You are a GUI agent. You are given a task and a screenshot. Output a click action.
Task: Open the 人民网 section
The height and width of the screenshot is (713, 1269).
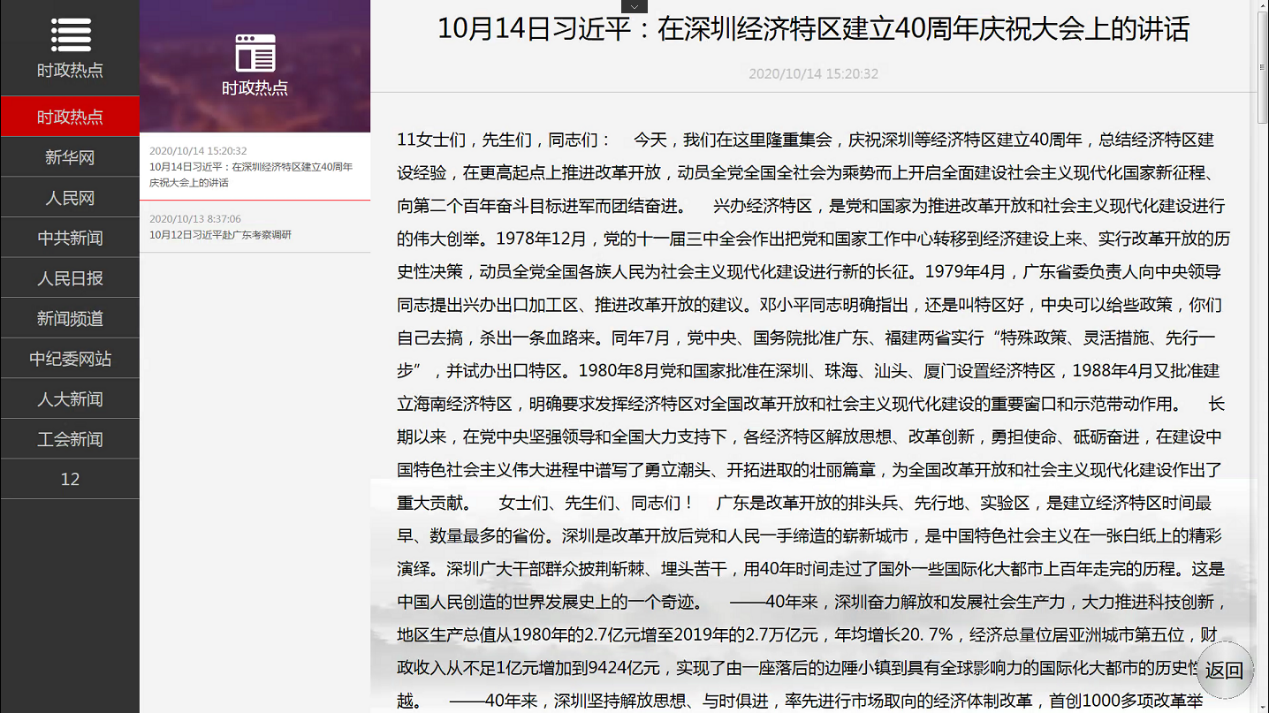click(69, 197)
